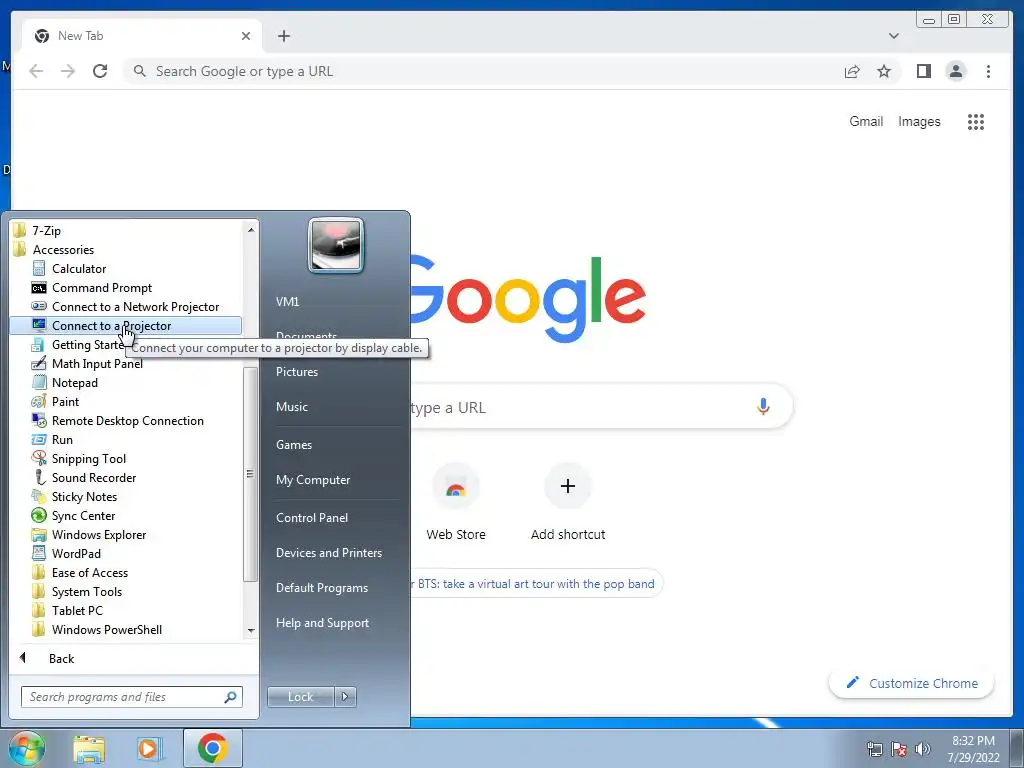This screenshot has height=768, width=1024.
Task: Open Default Programs
Action: [322, 588]
